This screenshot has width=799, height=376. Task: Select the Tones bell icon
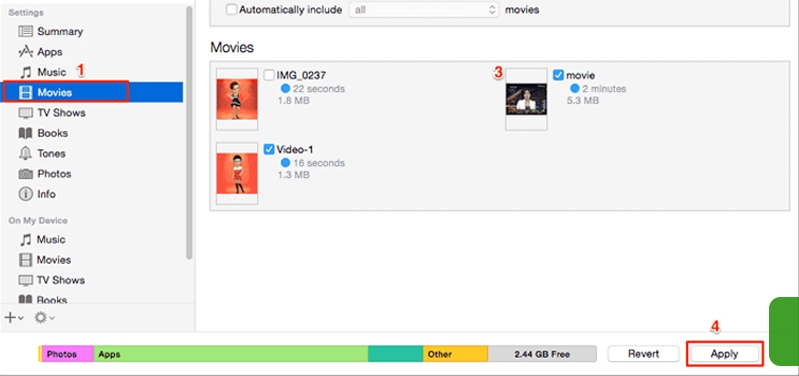(x=25, y=153)
